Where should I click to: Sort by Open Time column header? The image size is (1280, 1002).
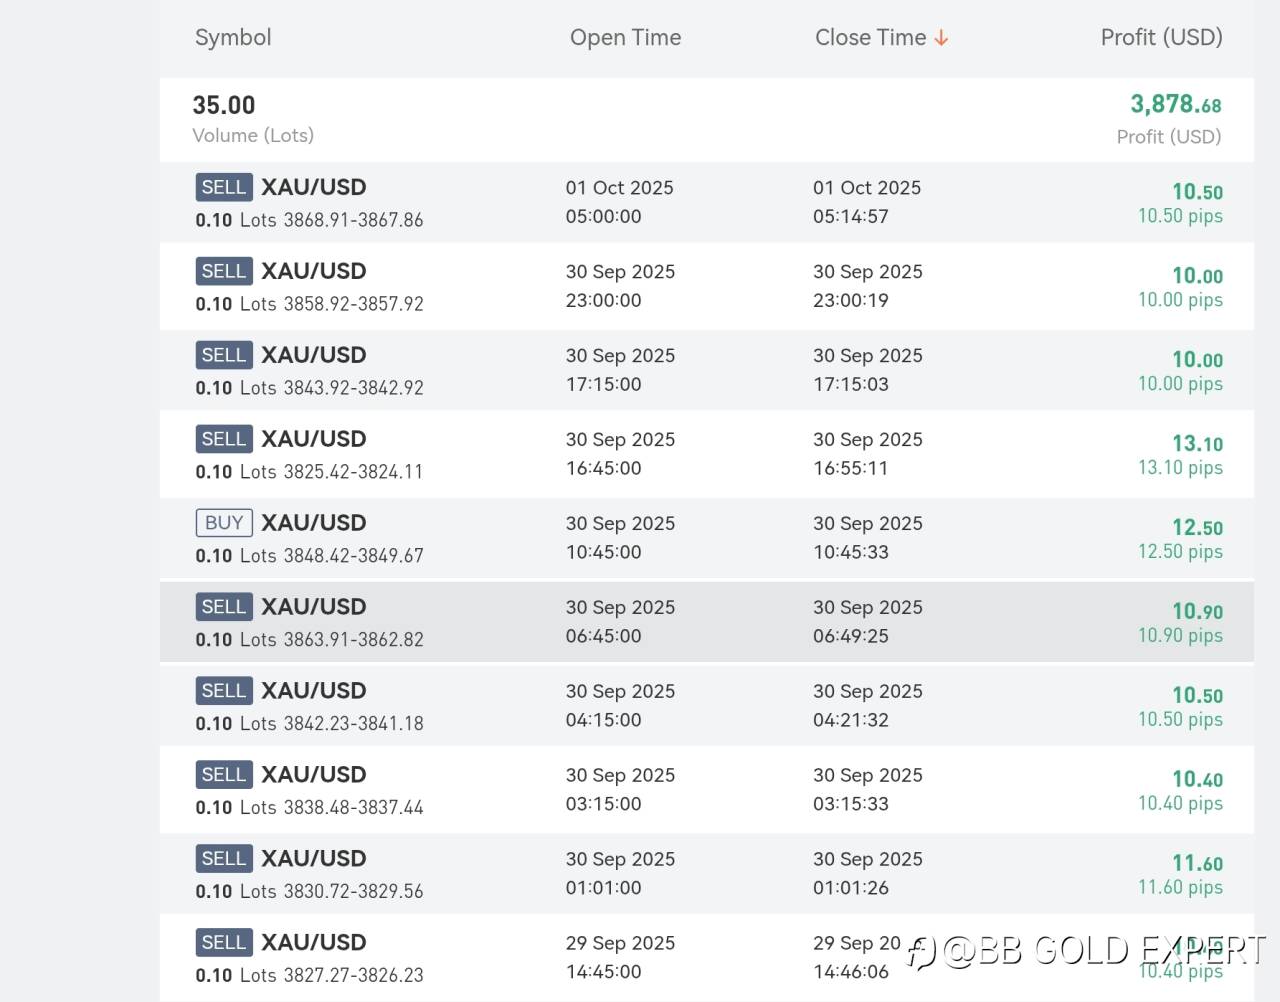pos(625,38)
